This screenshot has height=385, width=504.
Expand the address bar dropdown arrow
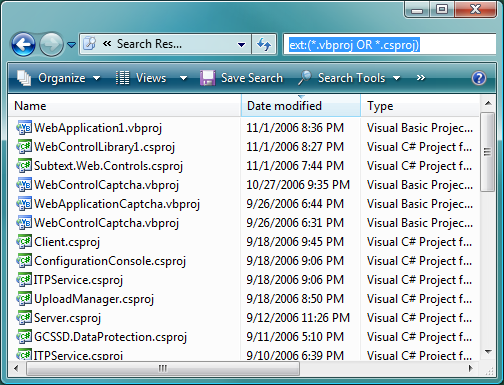tap(241, 44)
